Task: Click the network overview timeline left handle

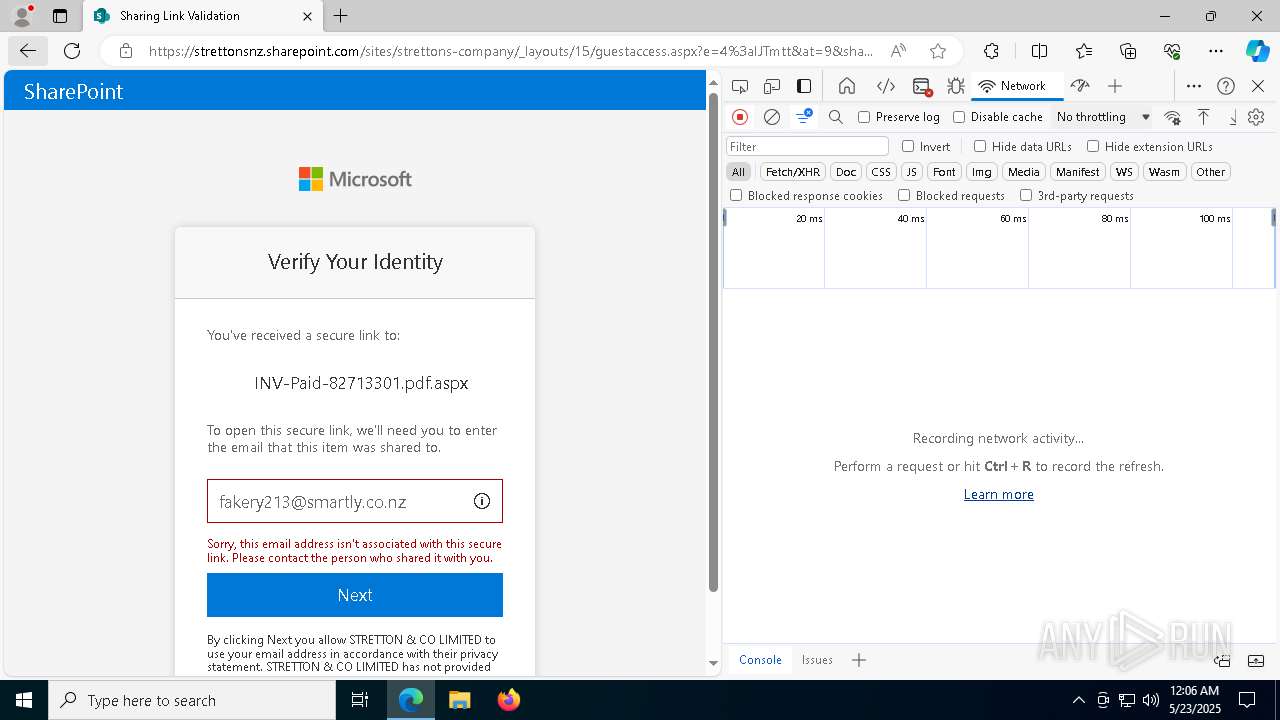Action: 725,216
